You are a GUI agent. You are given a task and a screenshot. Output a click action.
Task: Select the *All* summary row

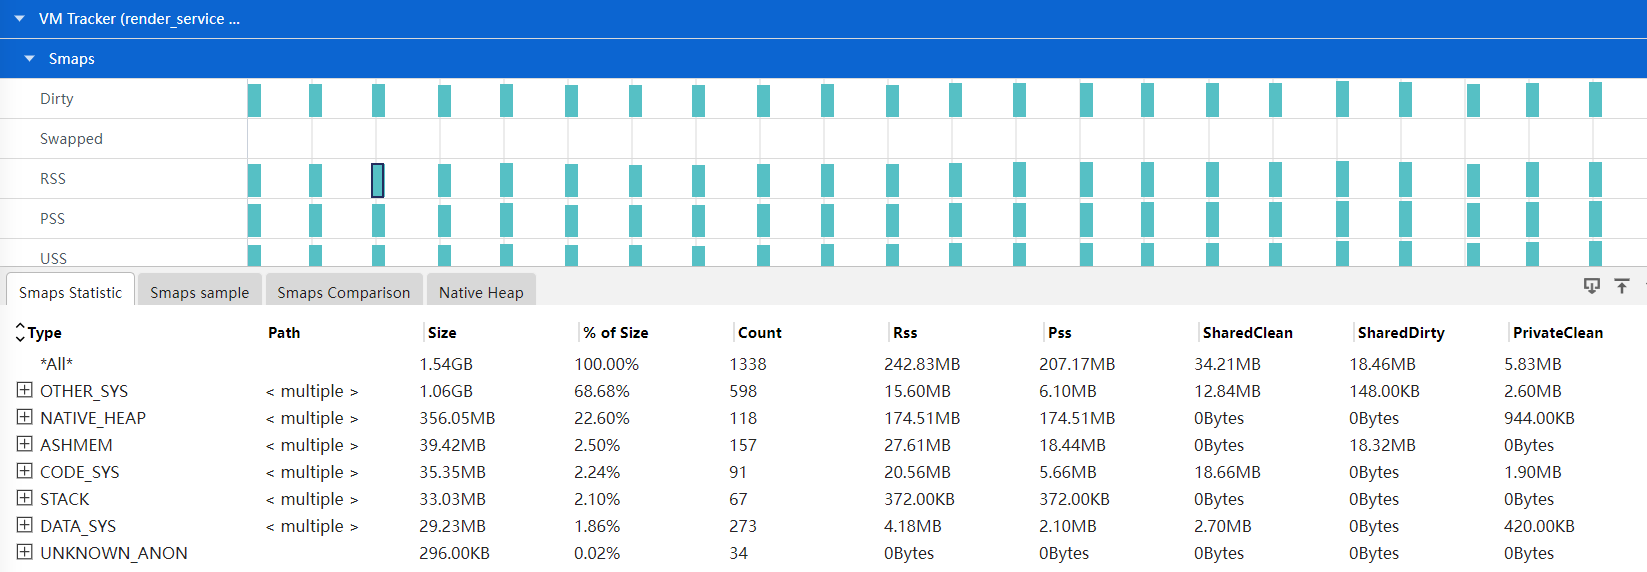[x=56, y=364]
